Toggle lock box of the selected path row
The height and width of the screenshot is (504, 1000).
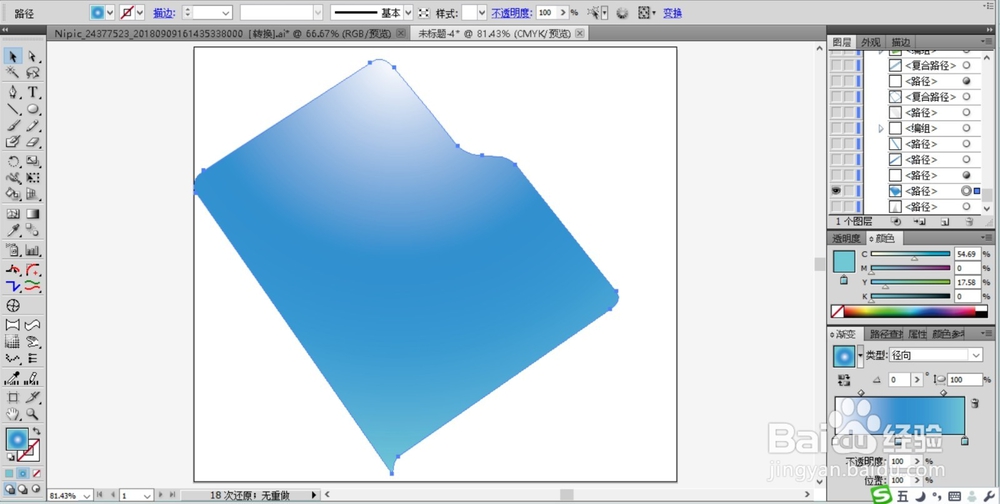(x=848, y=191)
